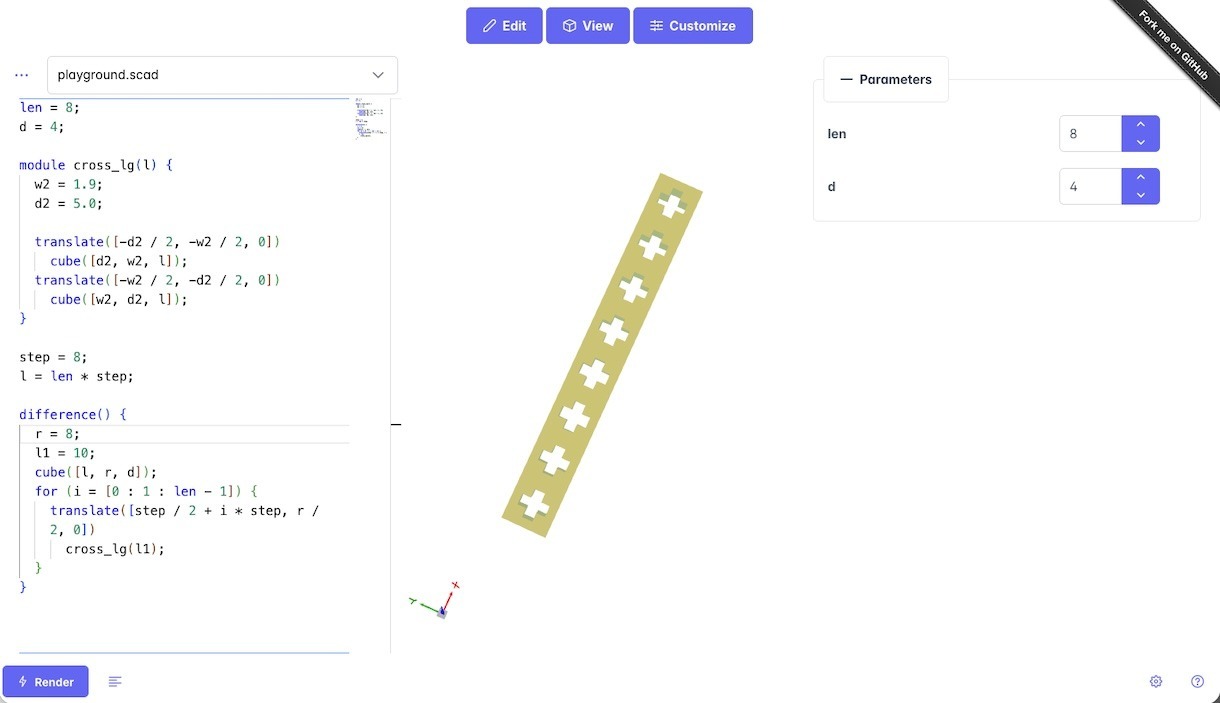The height and width of the screenshot is (703, 1220).
Task: Switch to the Edit tab
Action: 504,26
